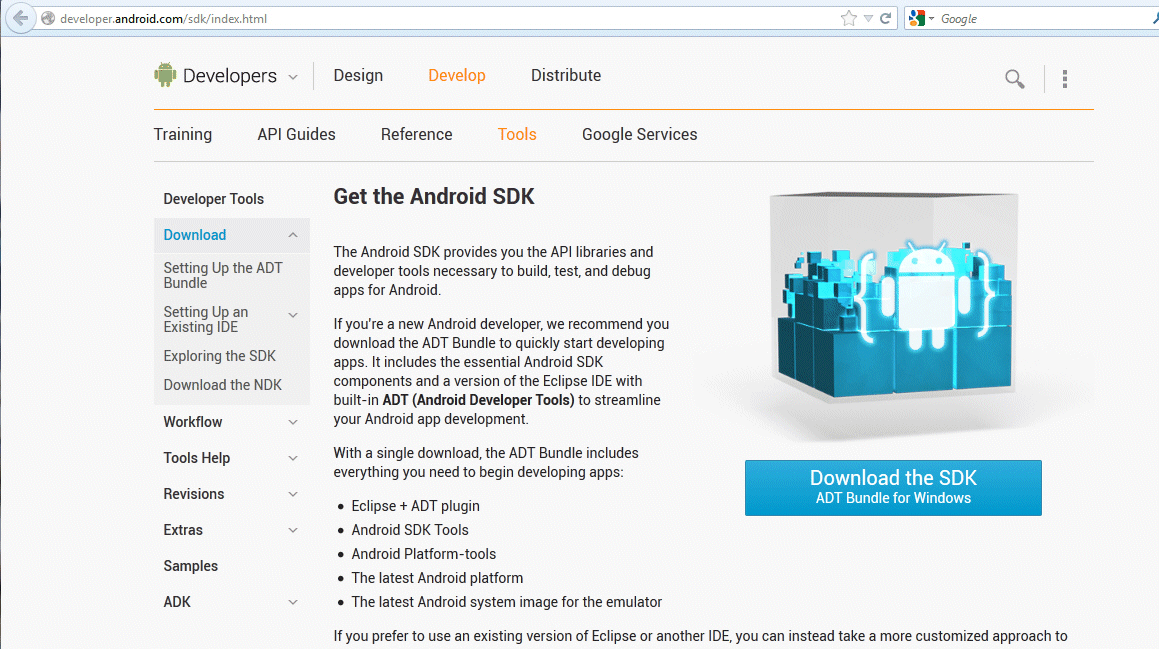Open the Design section
Screen dimensions: 1159x649
pos(358,75)
